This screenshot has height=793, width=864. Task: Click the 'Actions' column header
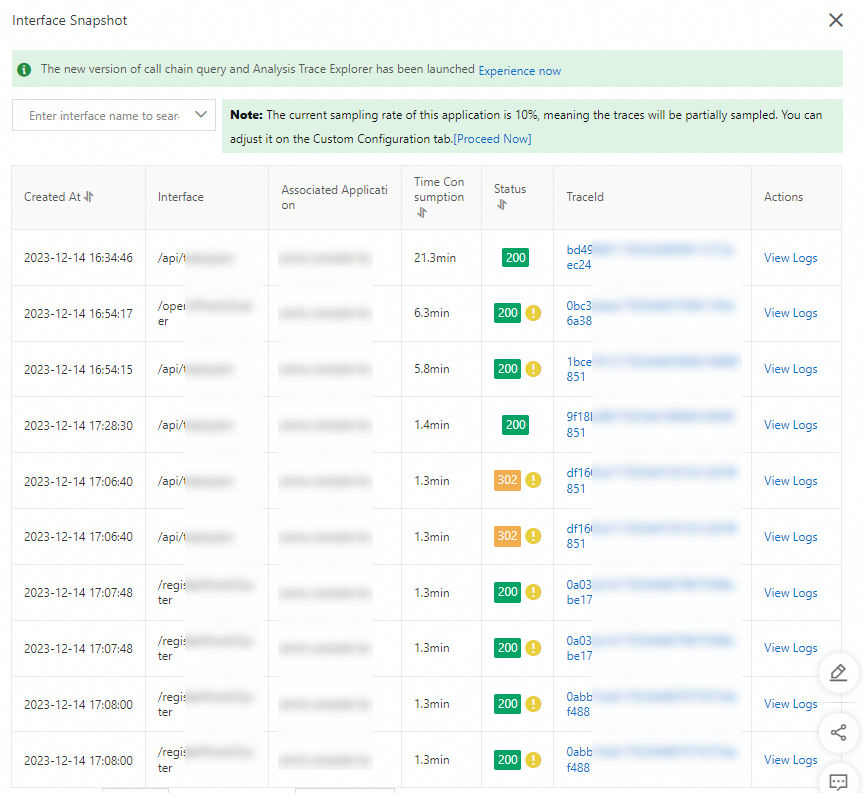pyautogui.click(x=783, y=197)
